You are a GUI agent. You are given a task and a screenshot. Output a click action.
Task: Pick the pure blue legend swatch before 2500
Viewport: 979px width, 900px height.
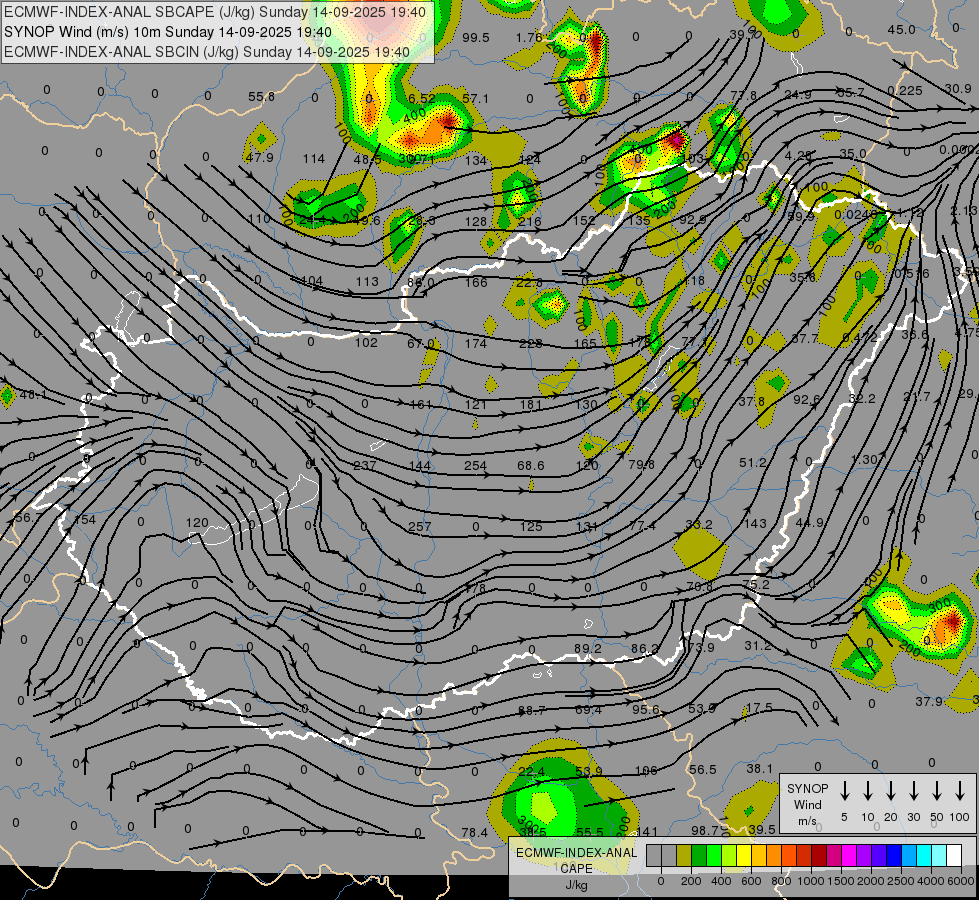coord(893,856)
